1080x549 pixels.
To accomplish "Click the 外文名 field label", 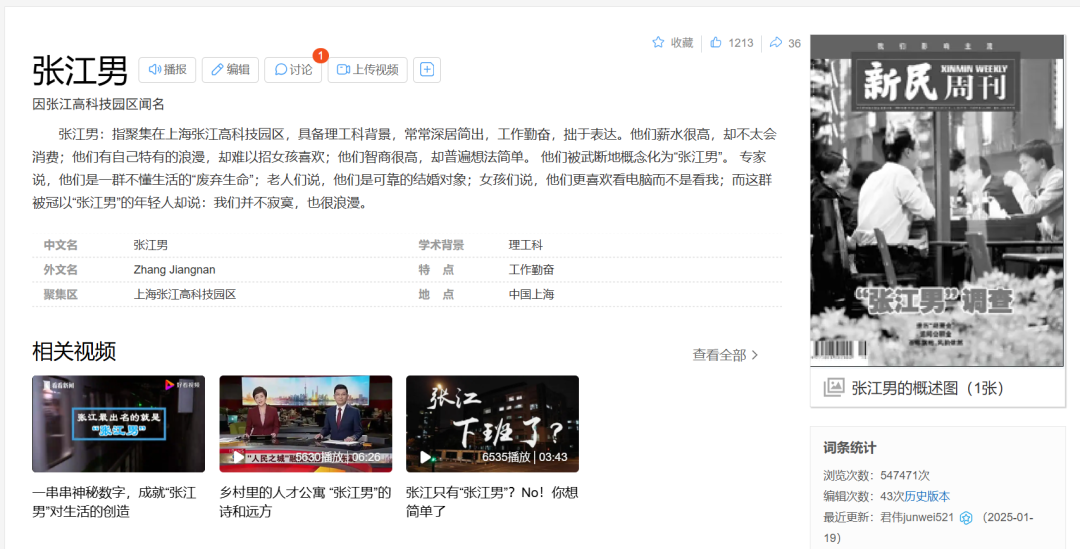I will pyautogui.click(x=61, y=269).
